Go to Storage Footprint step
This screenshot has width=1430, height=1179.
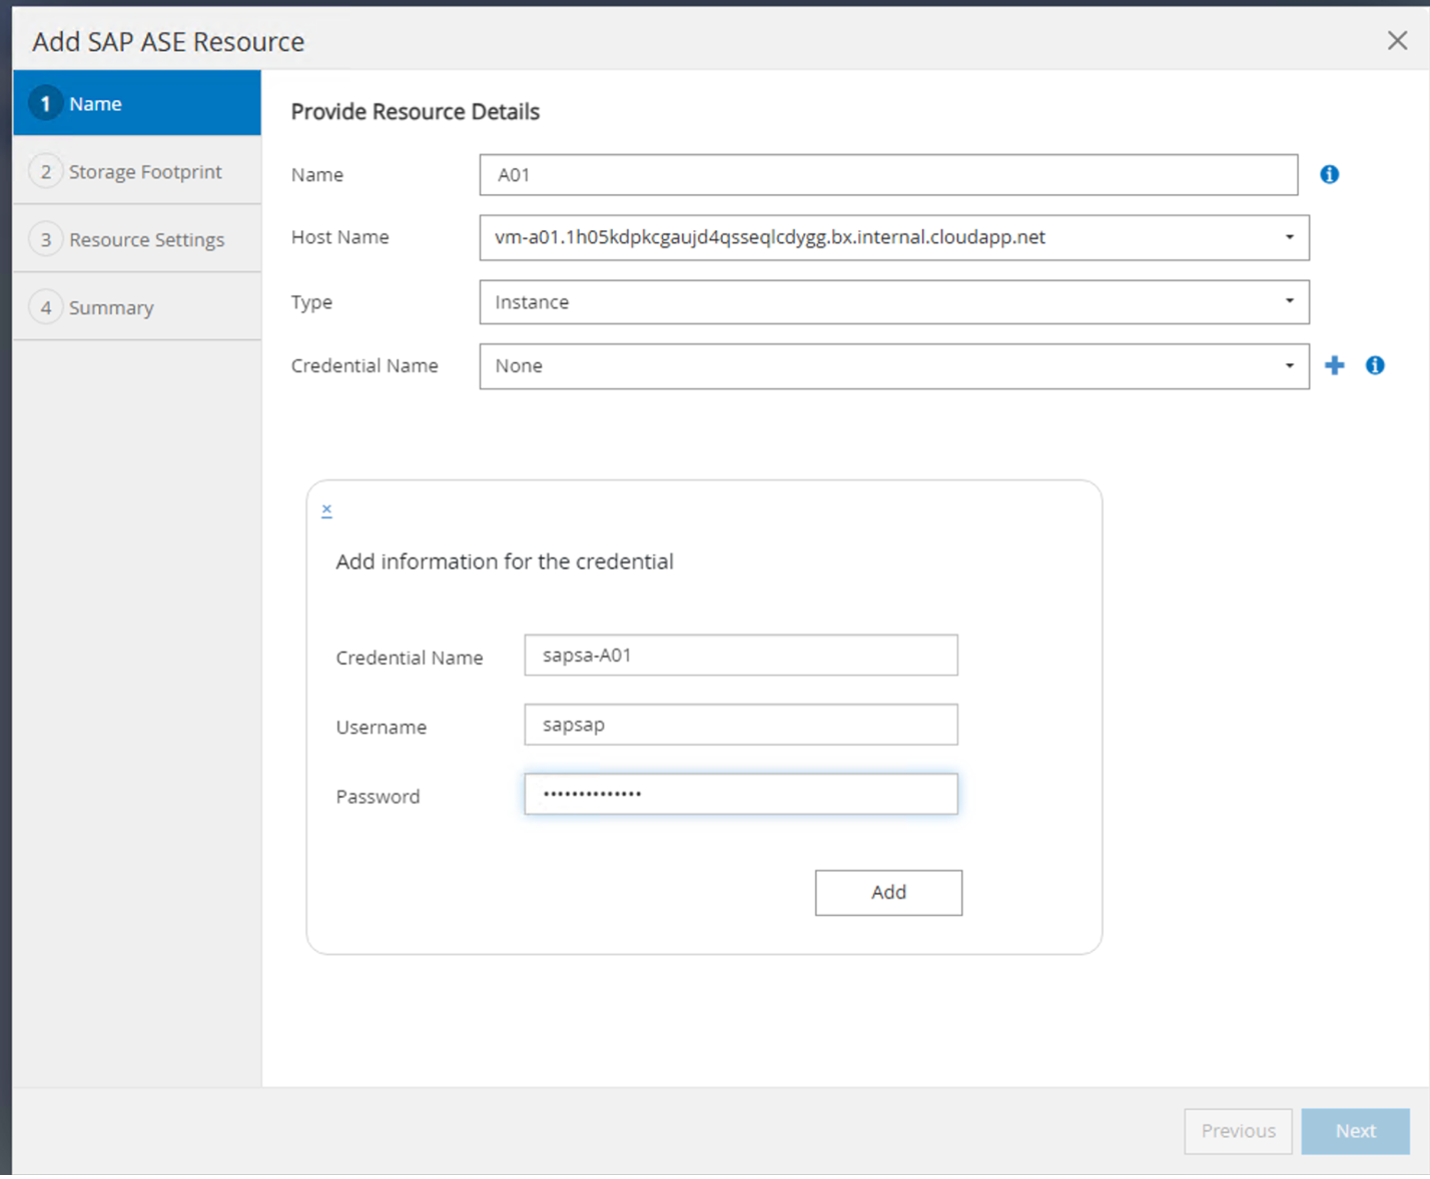[145, 172]
